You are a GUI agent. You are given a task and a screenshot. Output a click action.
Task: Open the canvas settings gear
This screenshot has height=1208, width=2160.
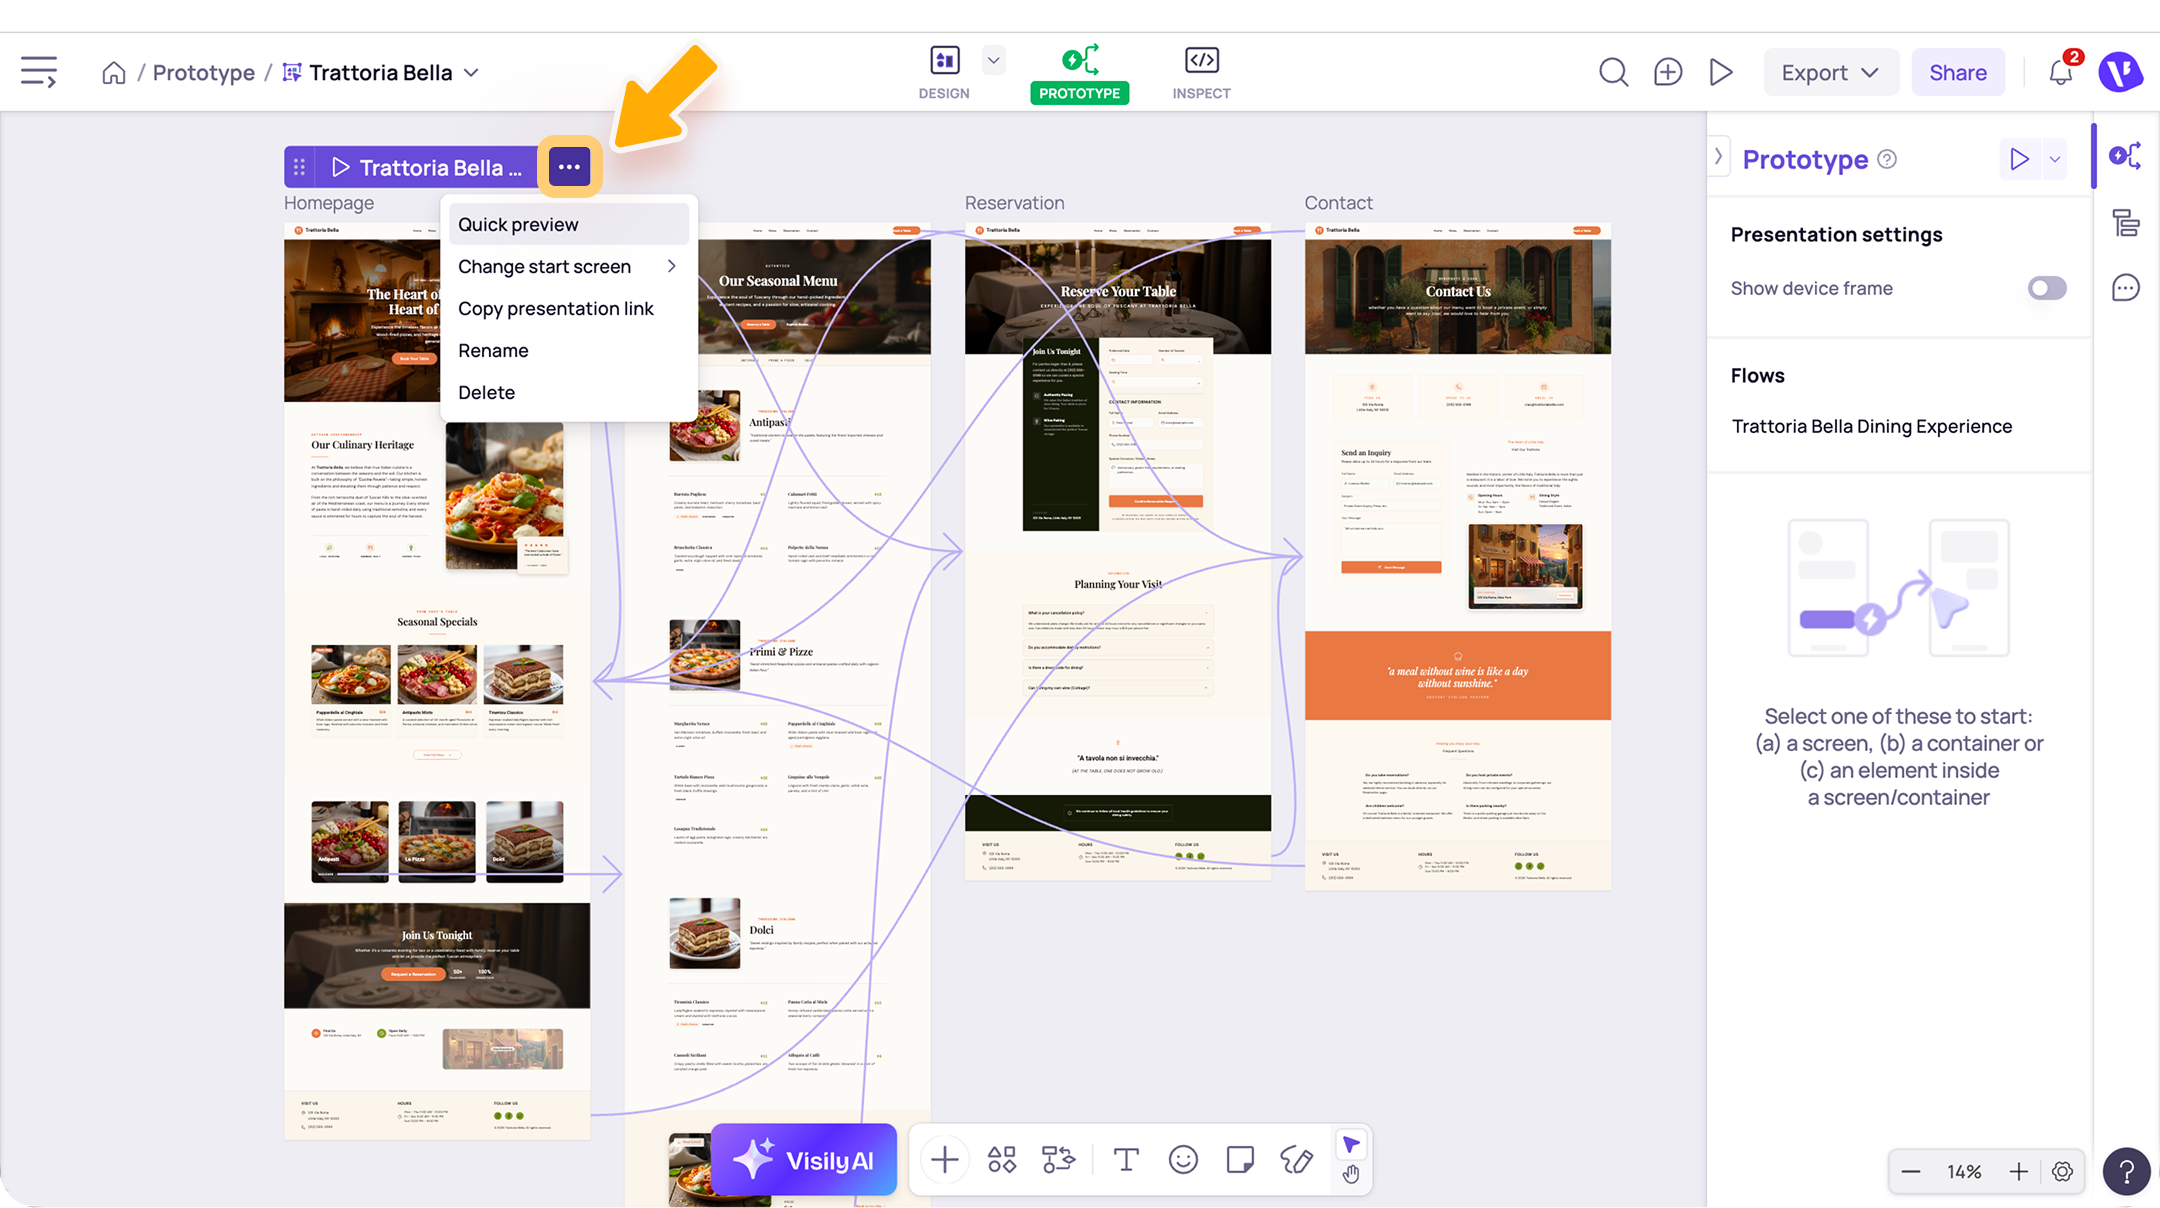2062,1172
